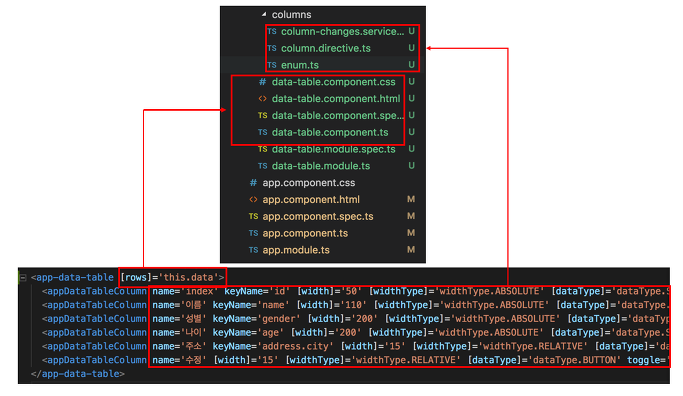683x396 pixels.
Task: Click keyName='gender' in code
Action: (x=257, y=319)
